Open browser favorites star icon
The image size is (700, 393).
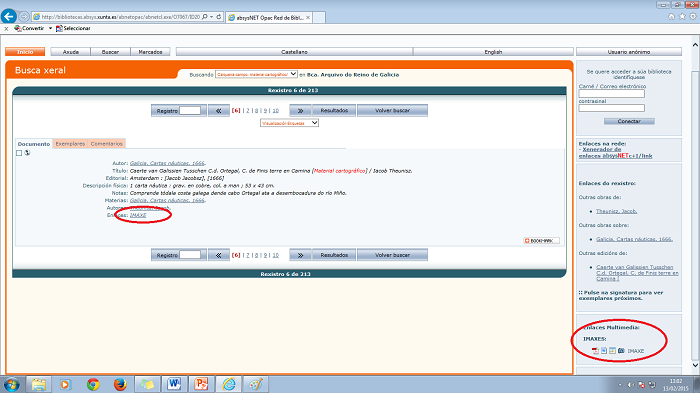click(682, 17)
